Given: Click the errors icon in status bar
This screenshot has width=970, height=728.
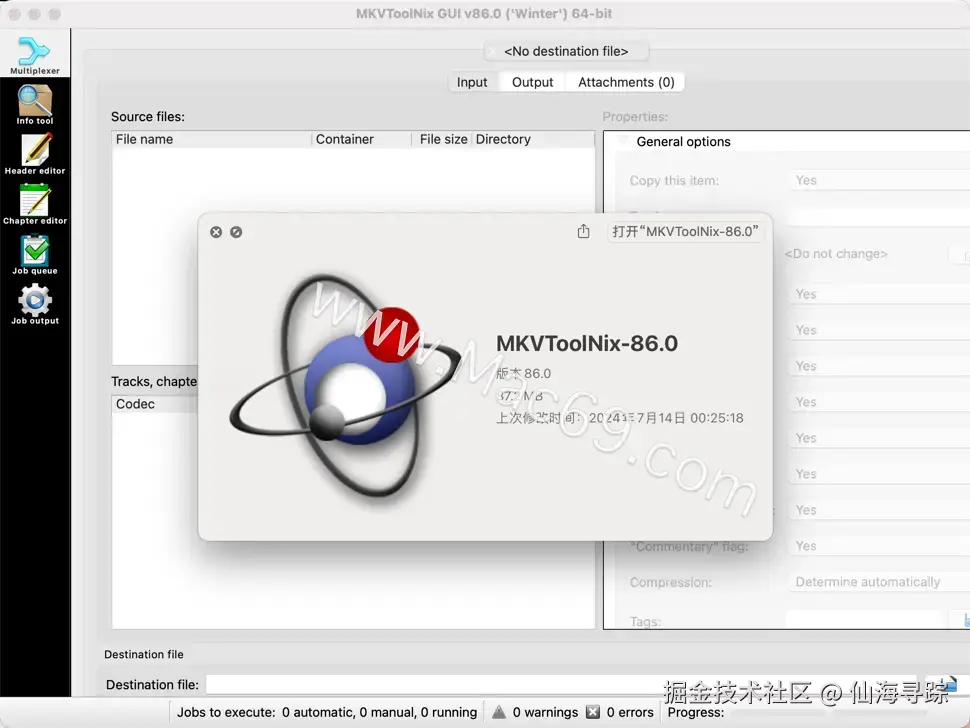Looking at the screenshot, I should [x=593, y=712].
